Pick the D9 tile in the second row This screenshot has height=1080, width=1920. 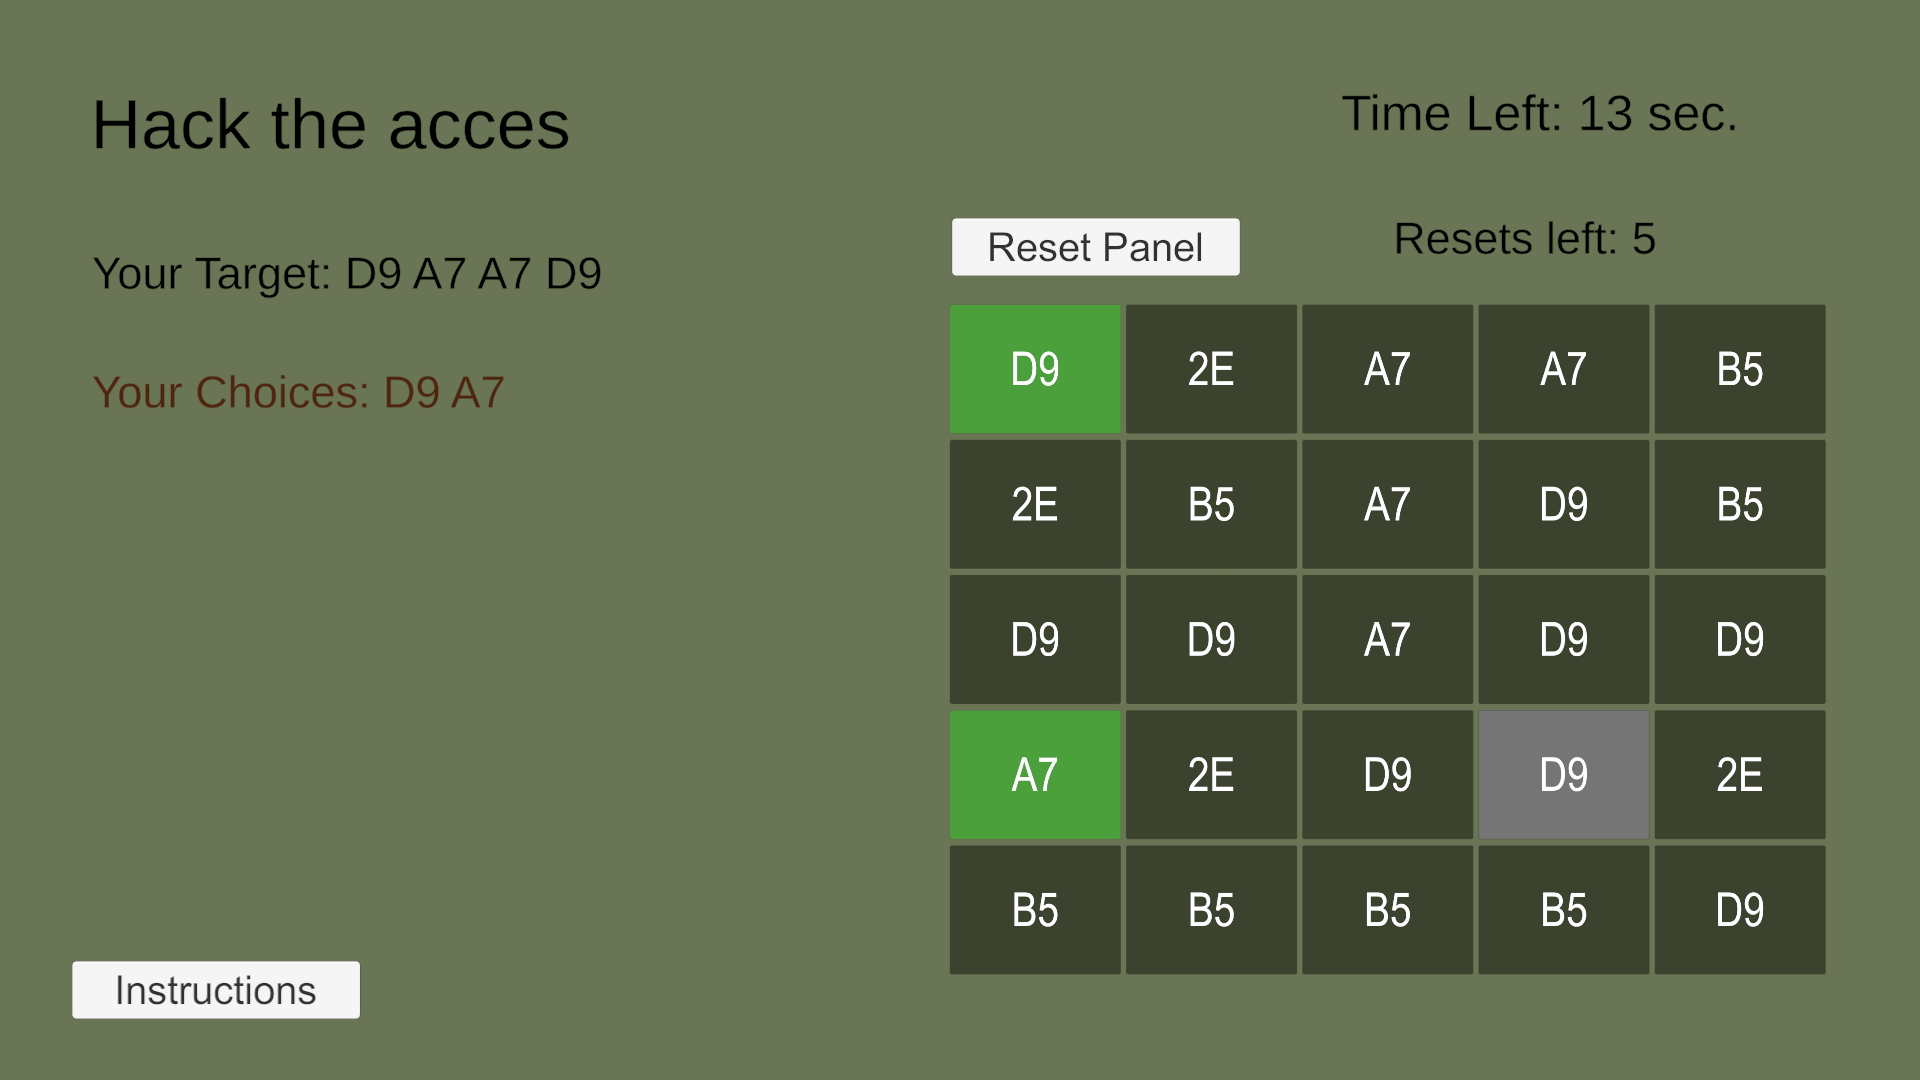click(1563, 504)
